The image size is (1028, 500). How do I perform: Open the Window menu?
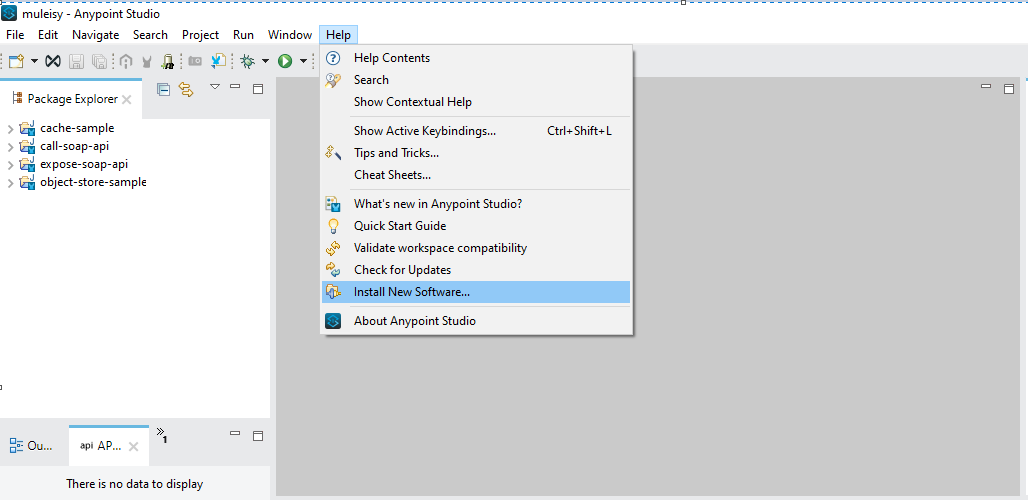(290, 35)
